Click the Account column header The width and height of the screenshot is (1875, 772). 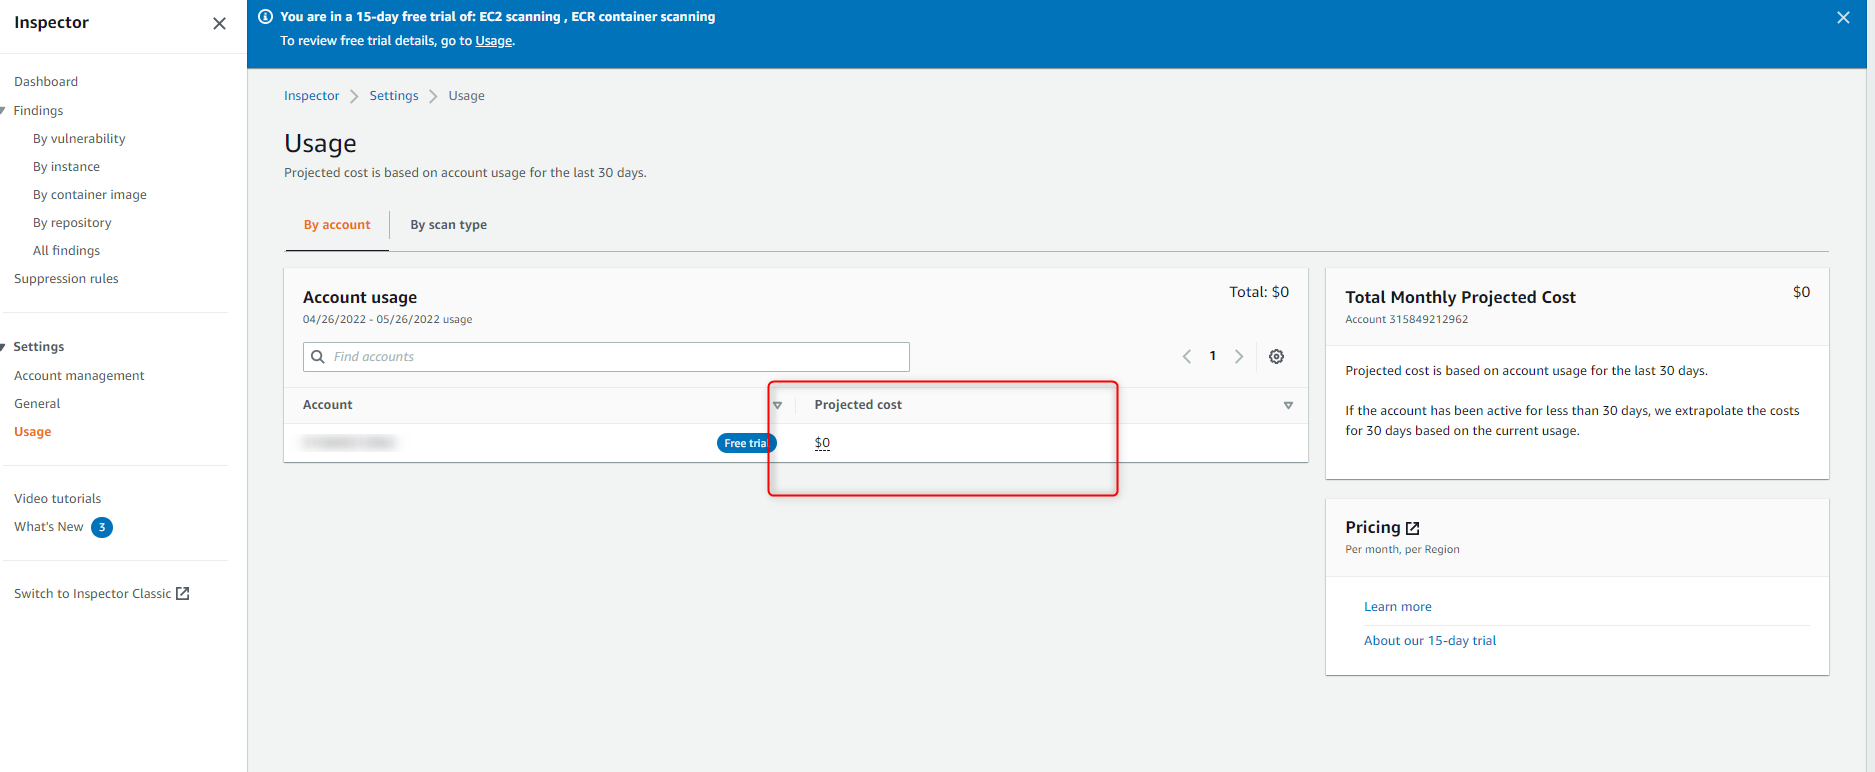328,405
